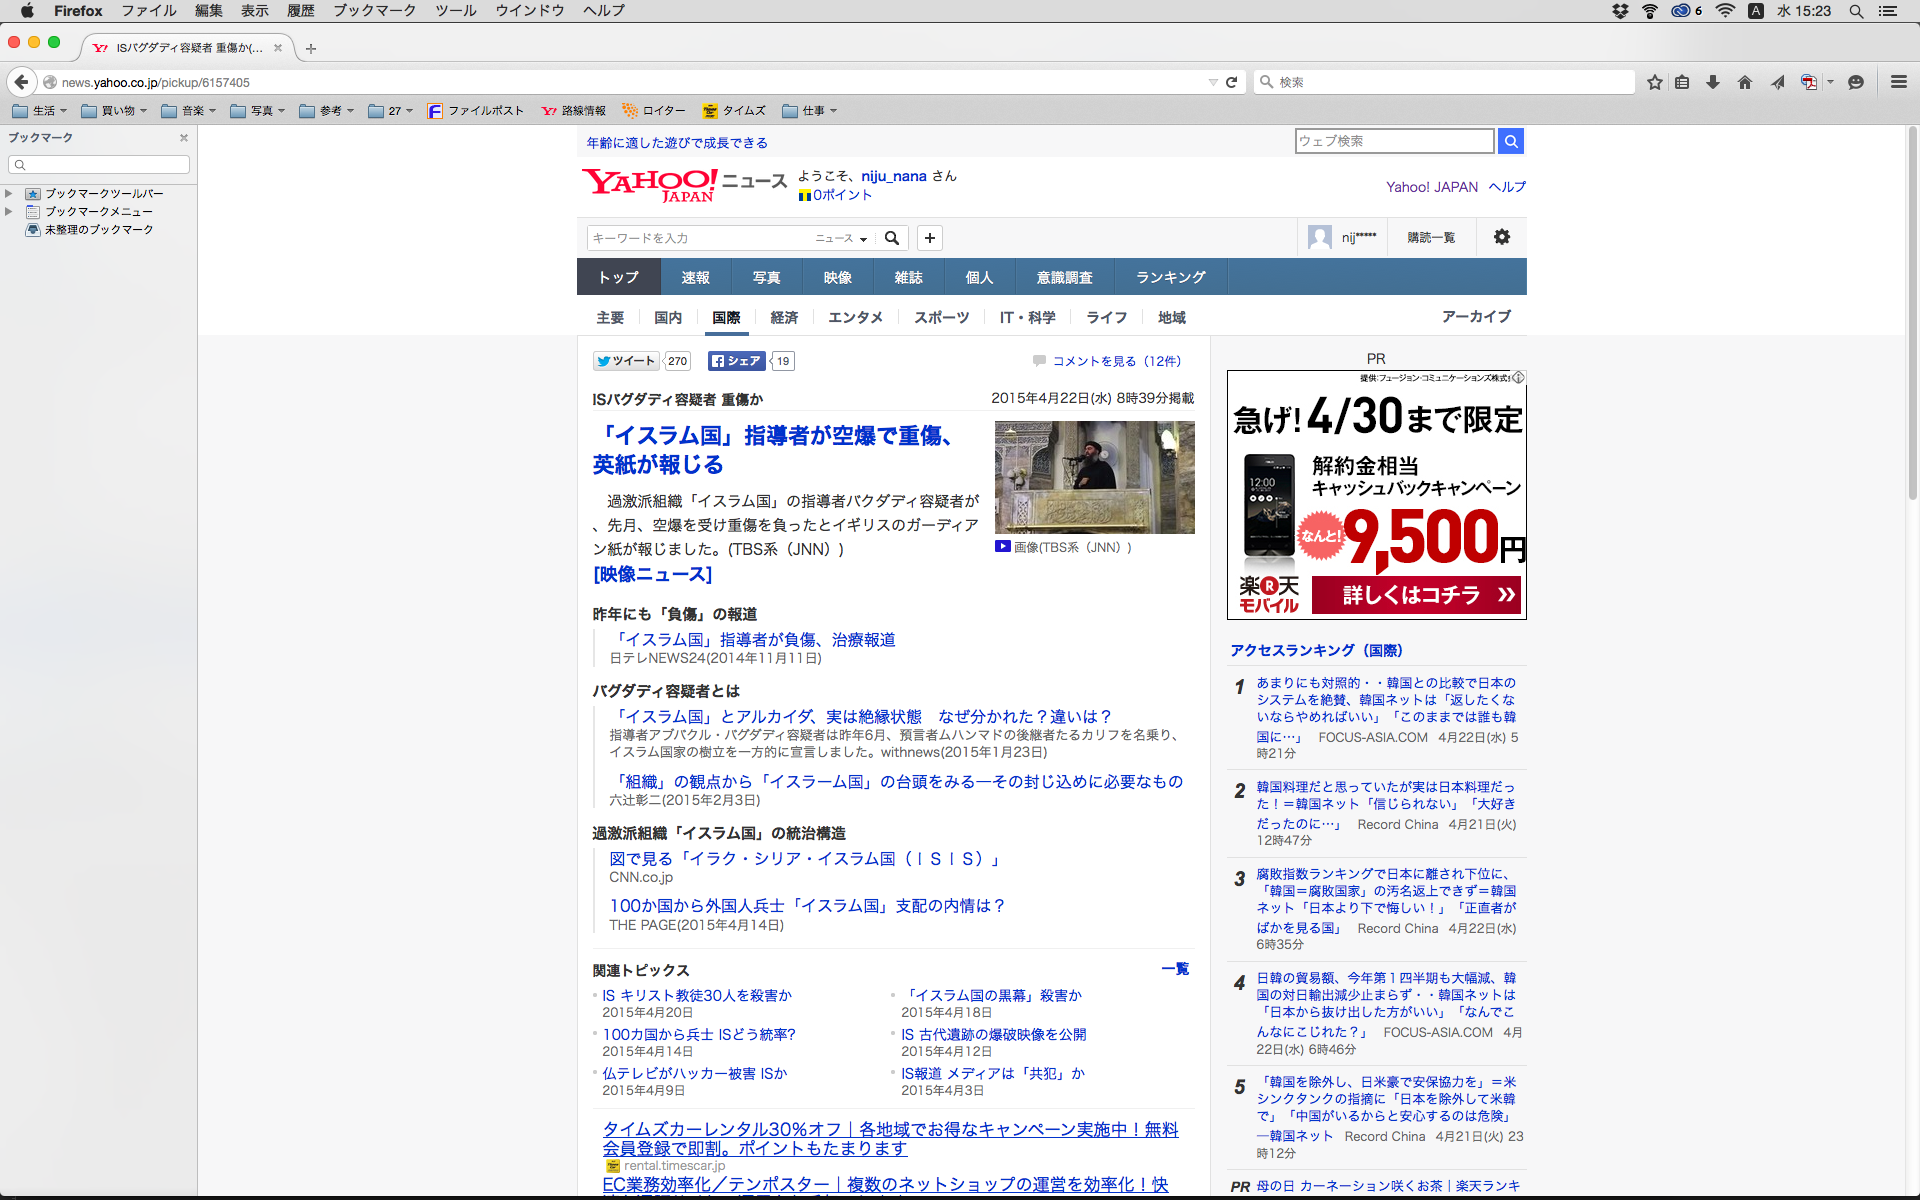Click the Yahoo settings gear icon
1920x1200 pixels.
1502,237
